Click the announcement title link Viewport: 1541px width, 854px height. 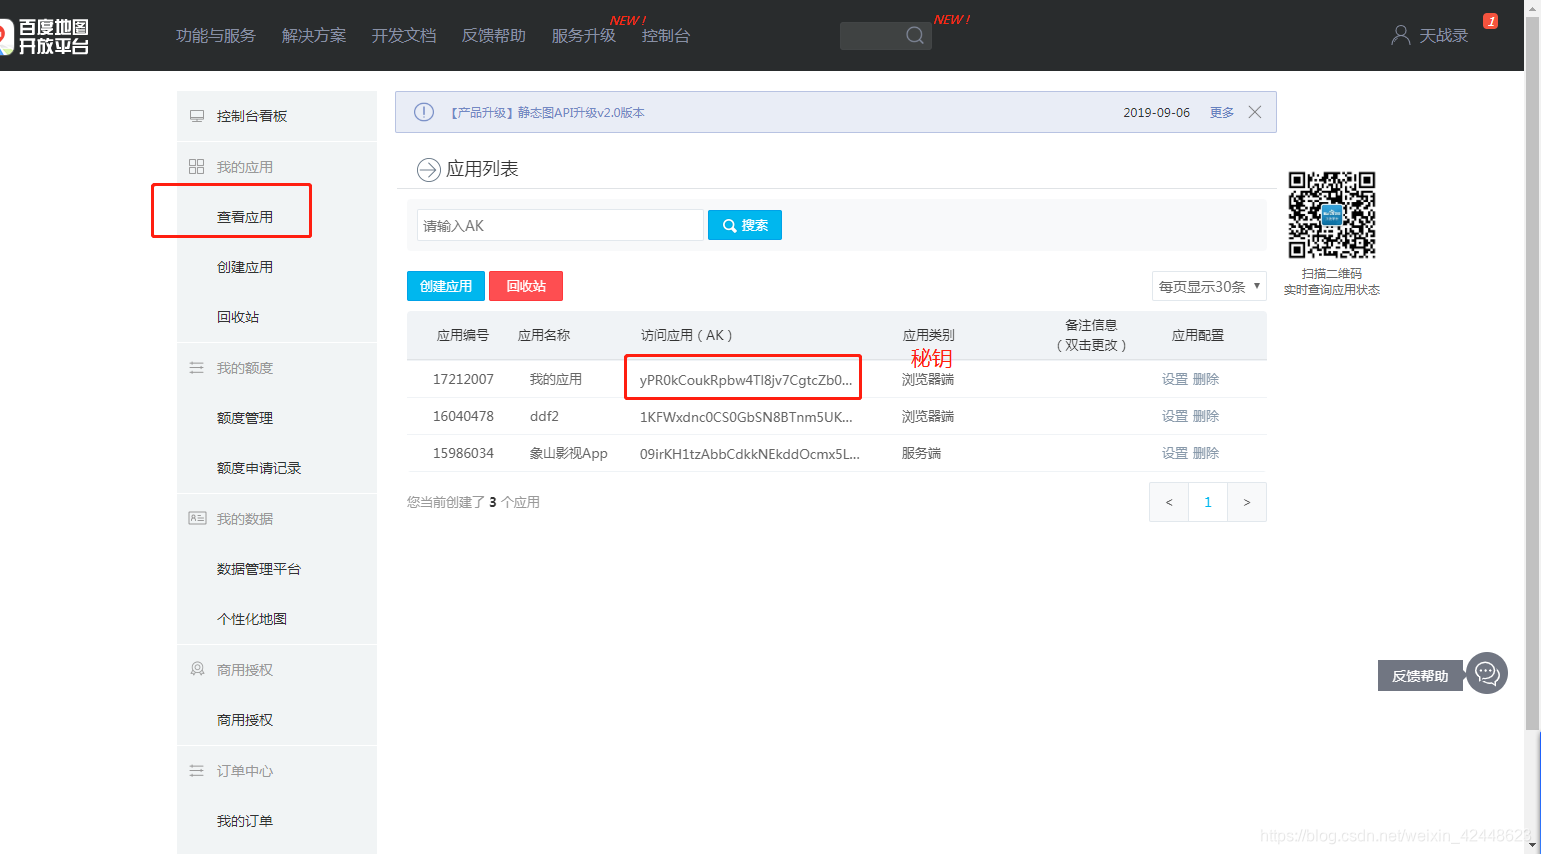(546, 113)
